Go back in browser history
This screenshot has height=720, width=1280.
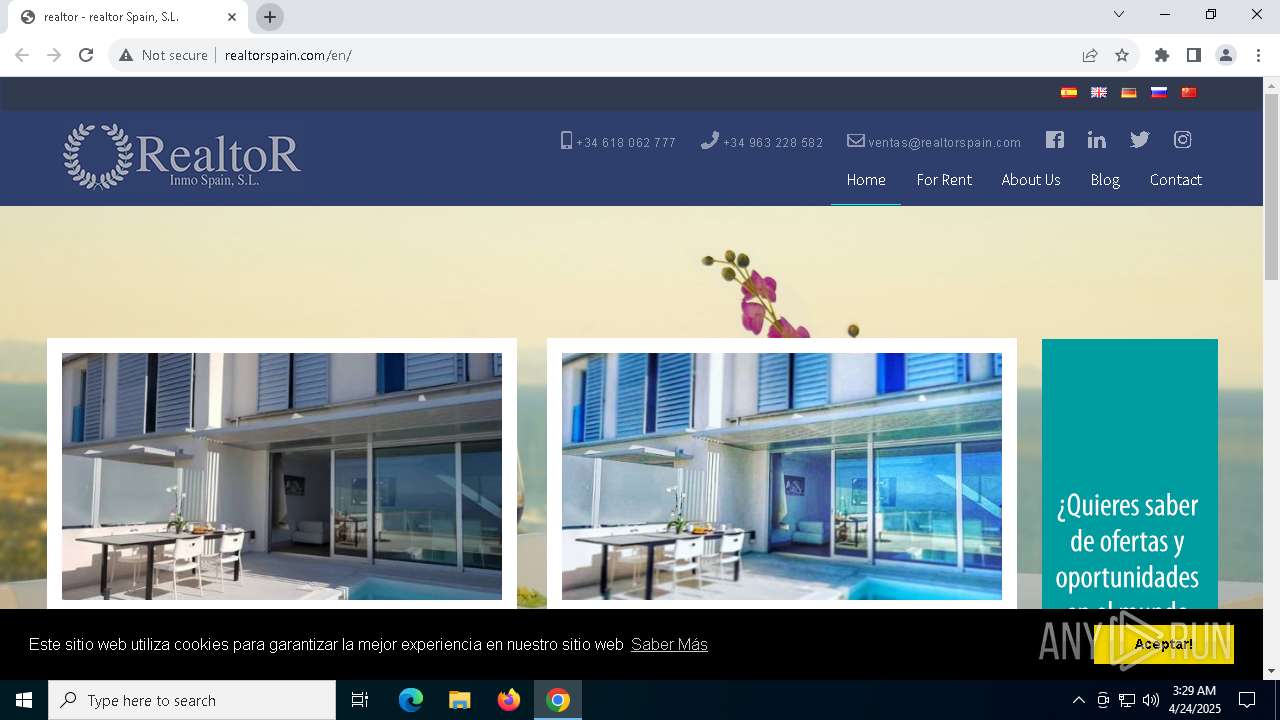pos(22,55)
